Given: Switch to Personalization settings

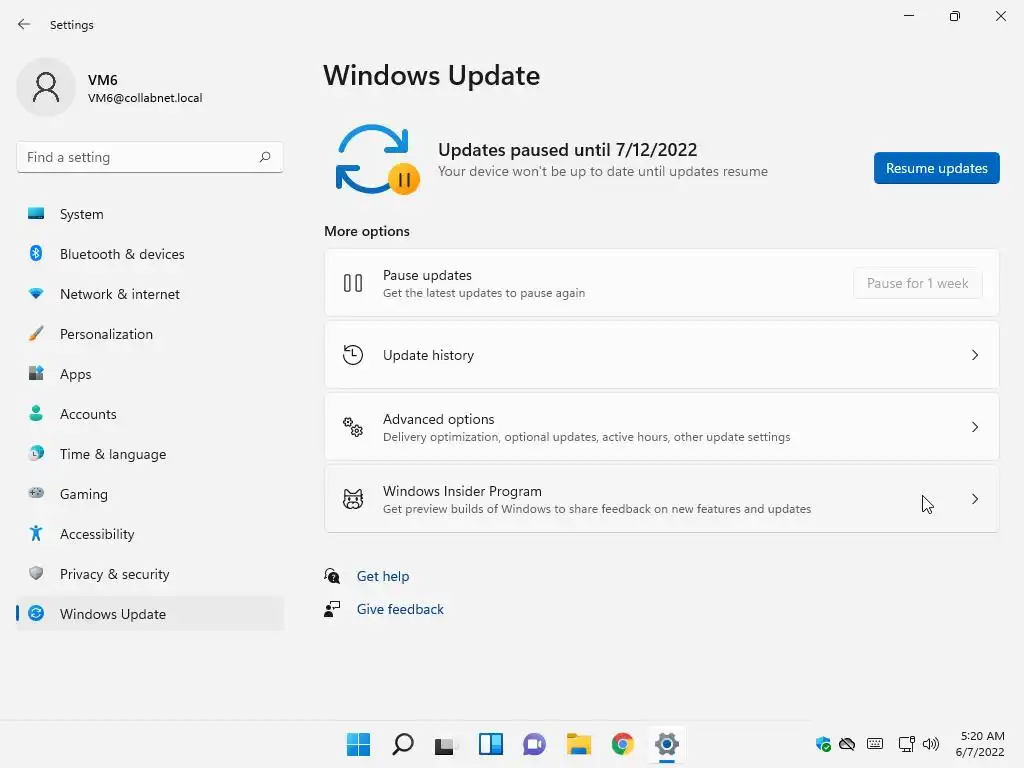Looking at the screenshot, I should [150, 334].
